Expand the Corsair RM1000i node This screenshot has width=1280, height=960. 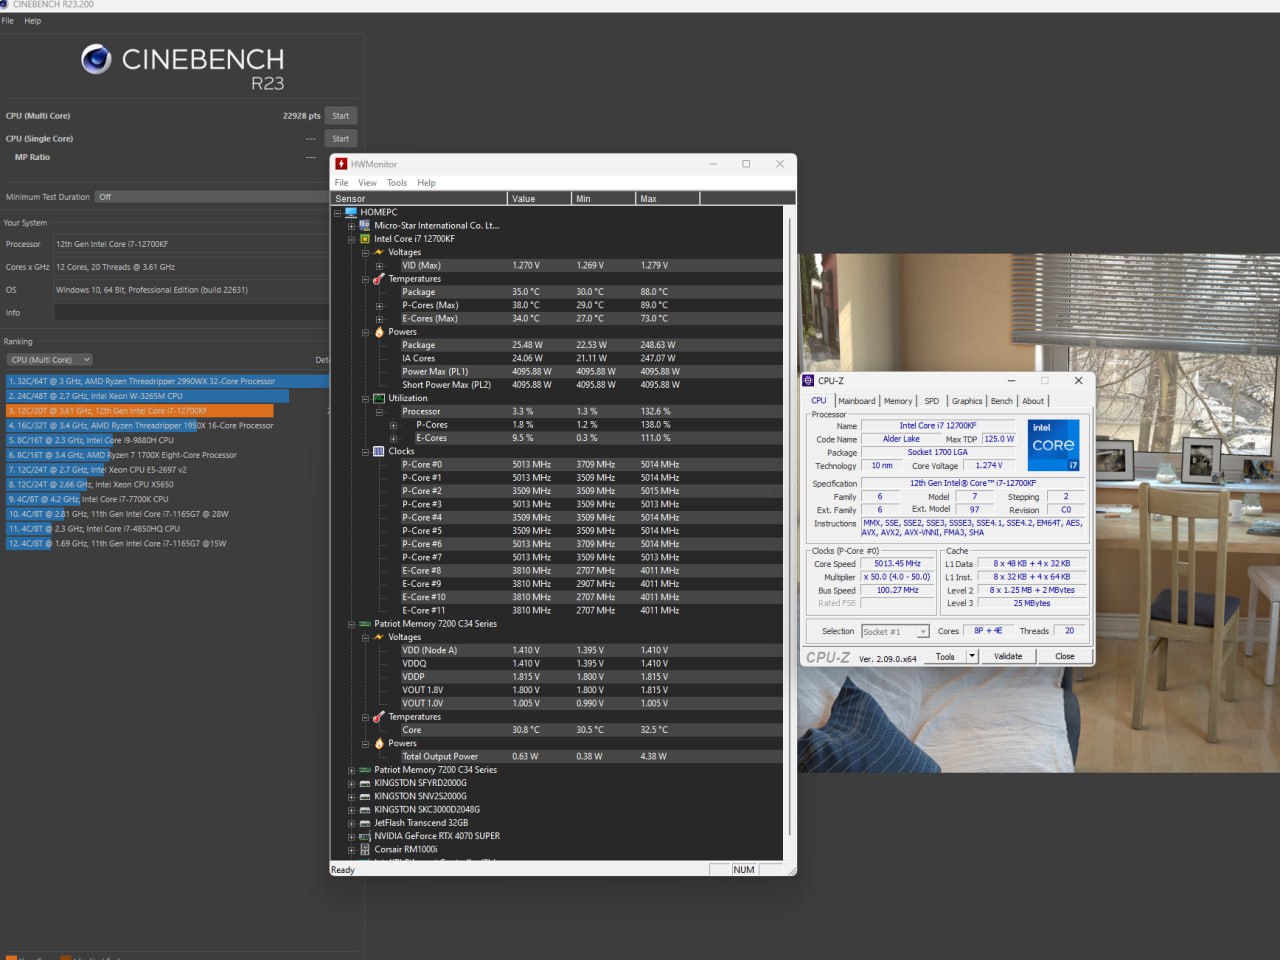coord(351,850)
